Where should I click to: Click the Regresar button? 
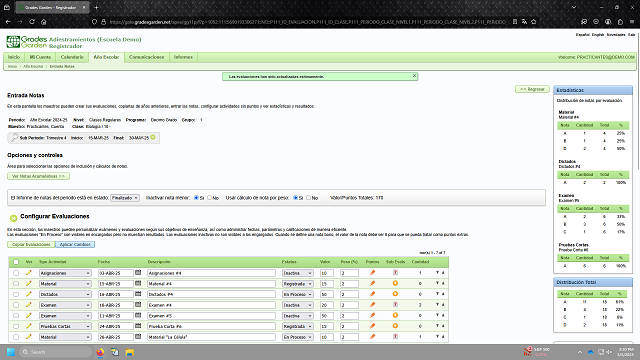[x=532, y=89]
